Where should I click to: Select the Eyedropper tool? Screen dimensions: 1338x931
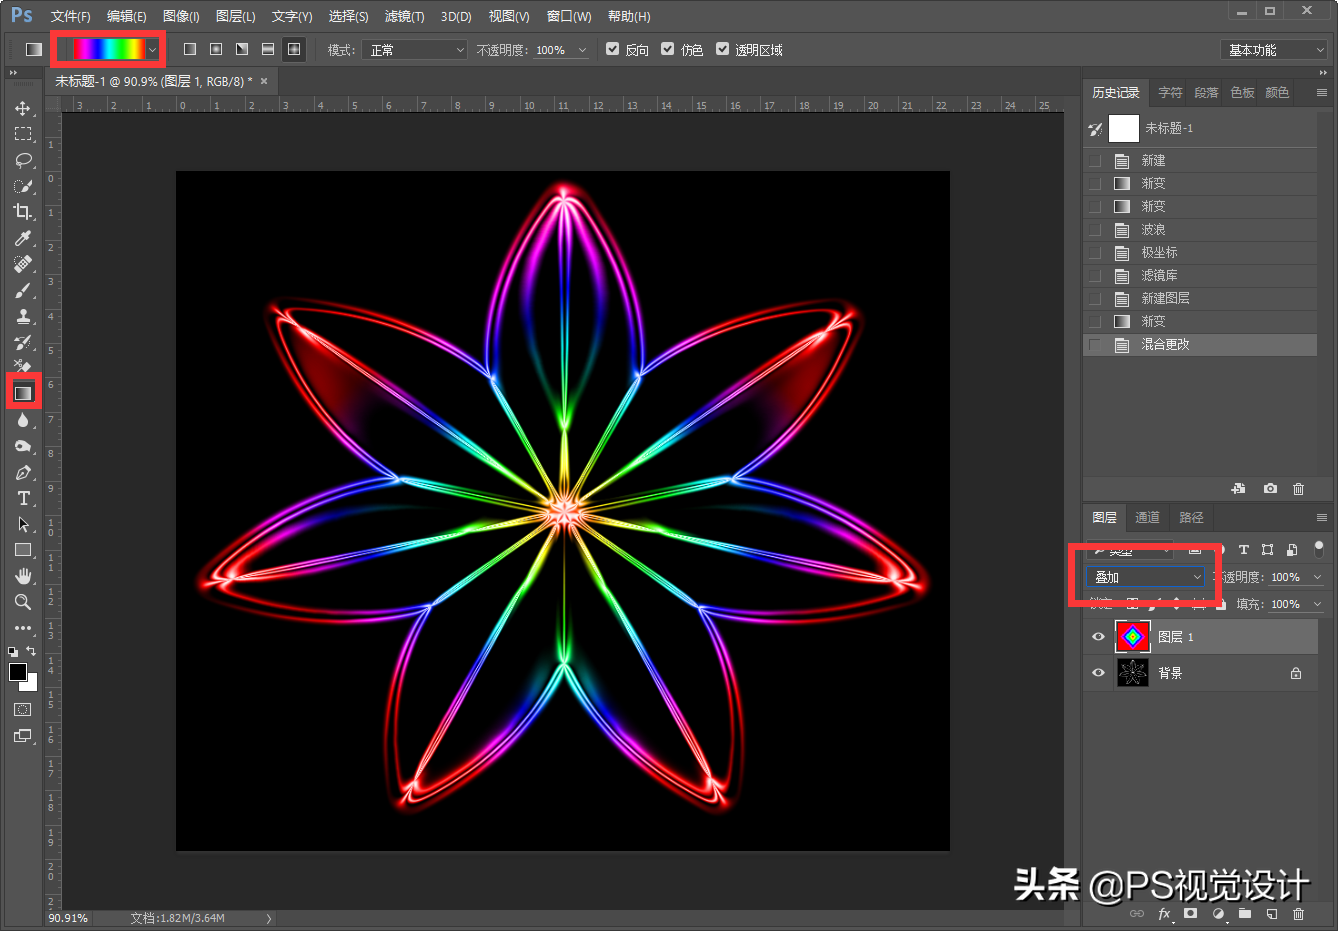(23, 238)
